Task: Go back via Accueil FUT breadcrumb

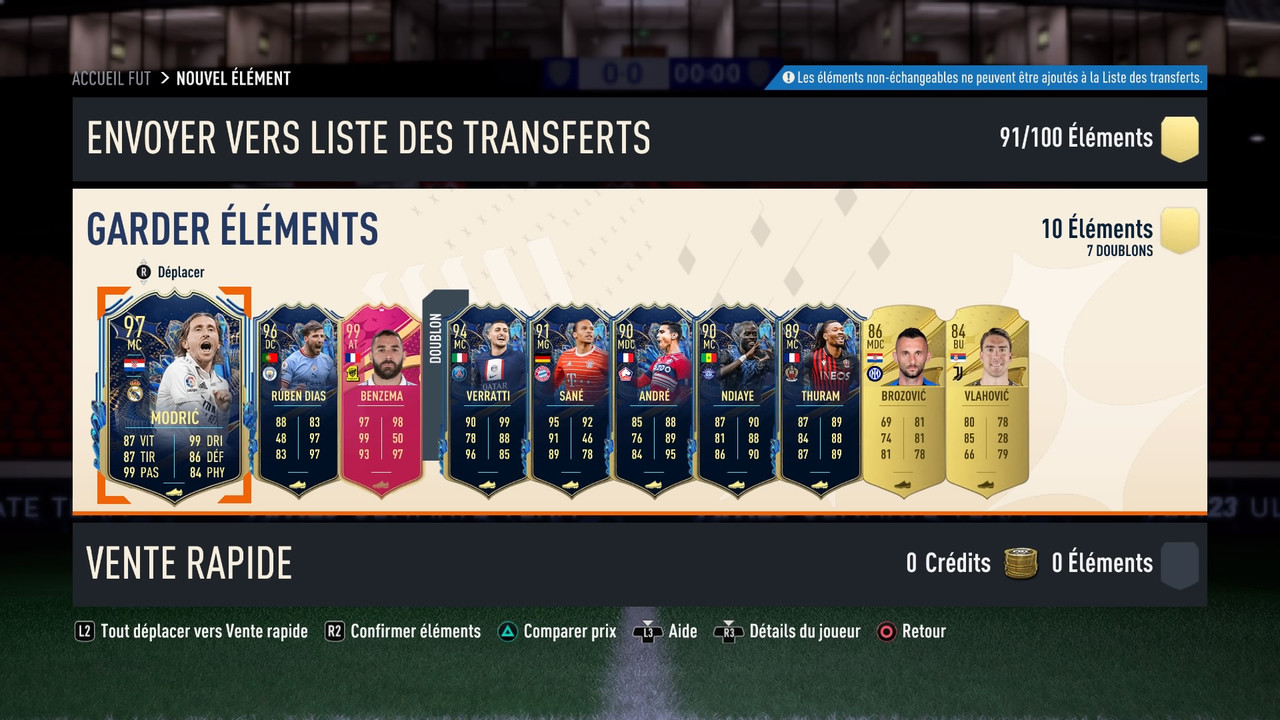Action: [x=111, y=78]
